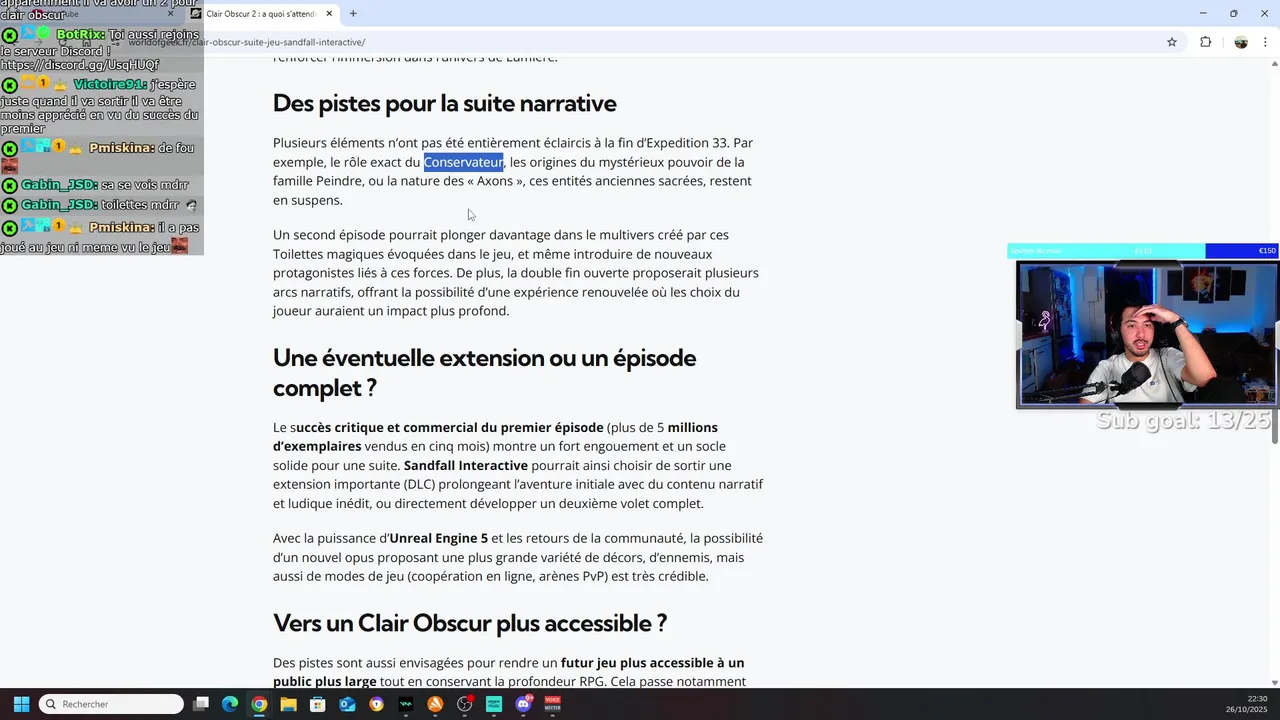
Task: Open Outlook from the taskbar
Action: (347, 704)
